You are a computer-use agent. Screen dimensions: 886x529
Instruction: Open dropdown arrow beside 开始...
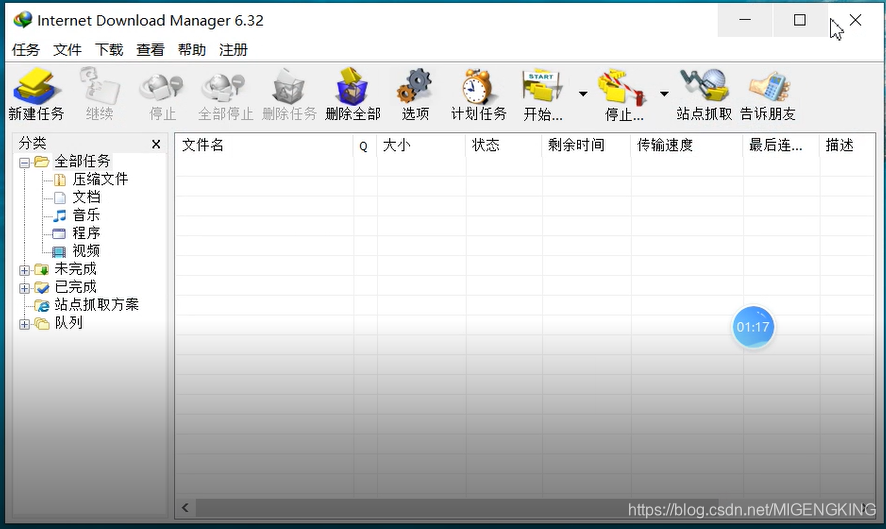(x=583, y=94)
